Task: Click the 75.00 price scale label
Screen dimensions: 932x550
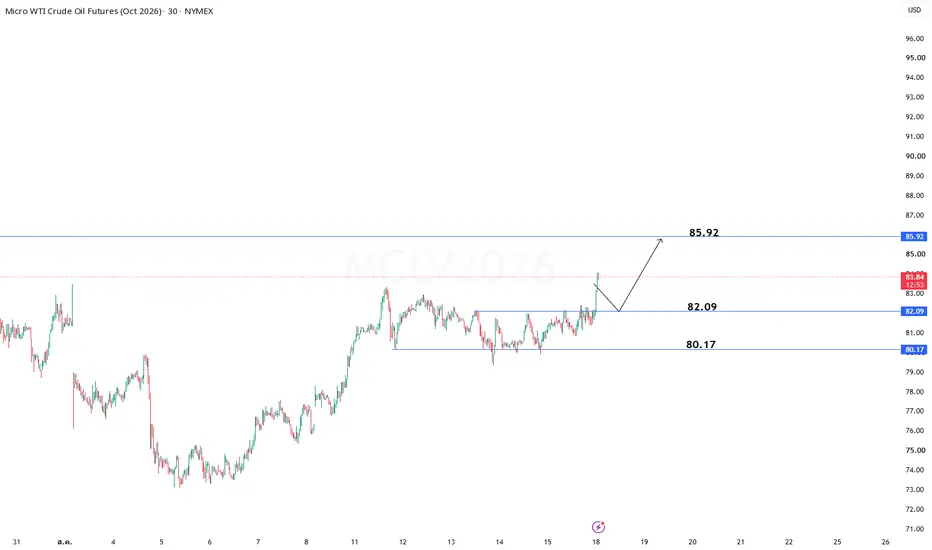Action: click(915, 450)
